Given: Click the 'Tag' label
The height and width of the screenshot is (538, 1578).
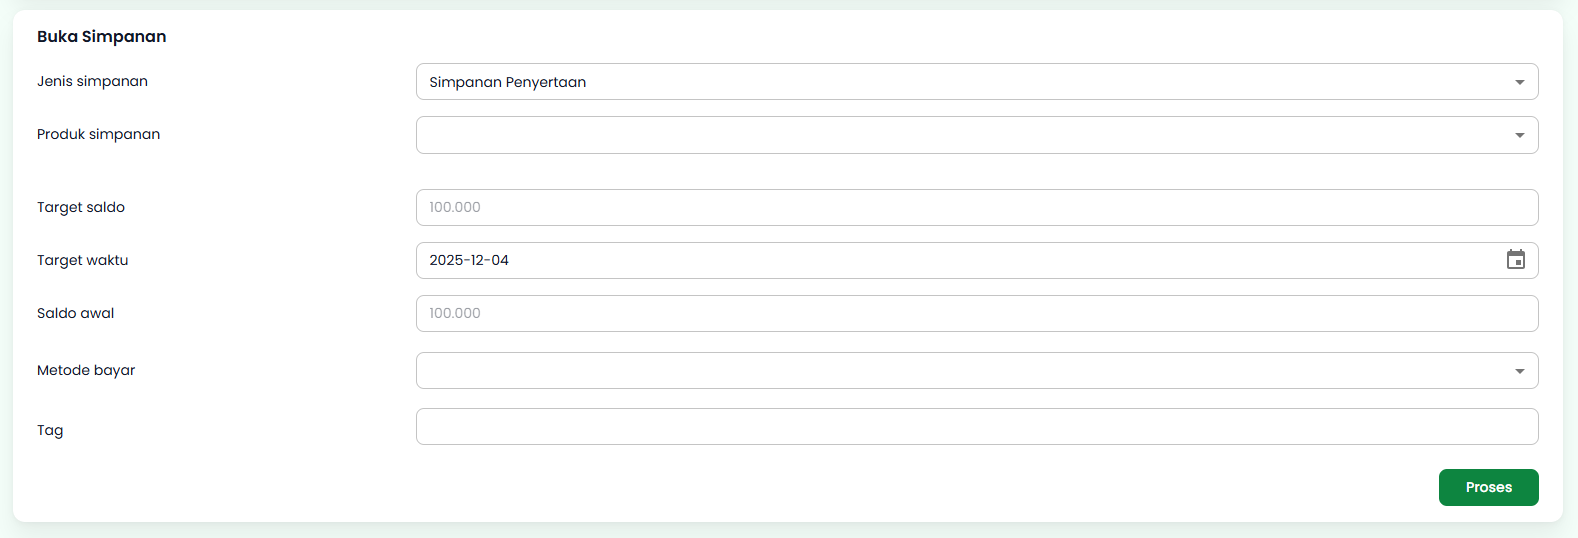Looking at the screenshot, I should [x=50, y=430].
